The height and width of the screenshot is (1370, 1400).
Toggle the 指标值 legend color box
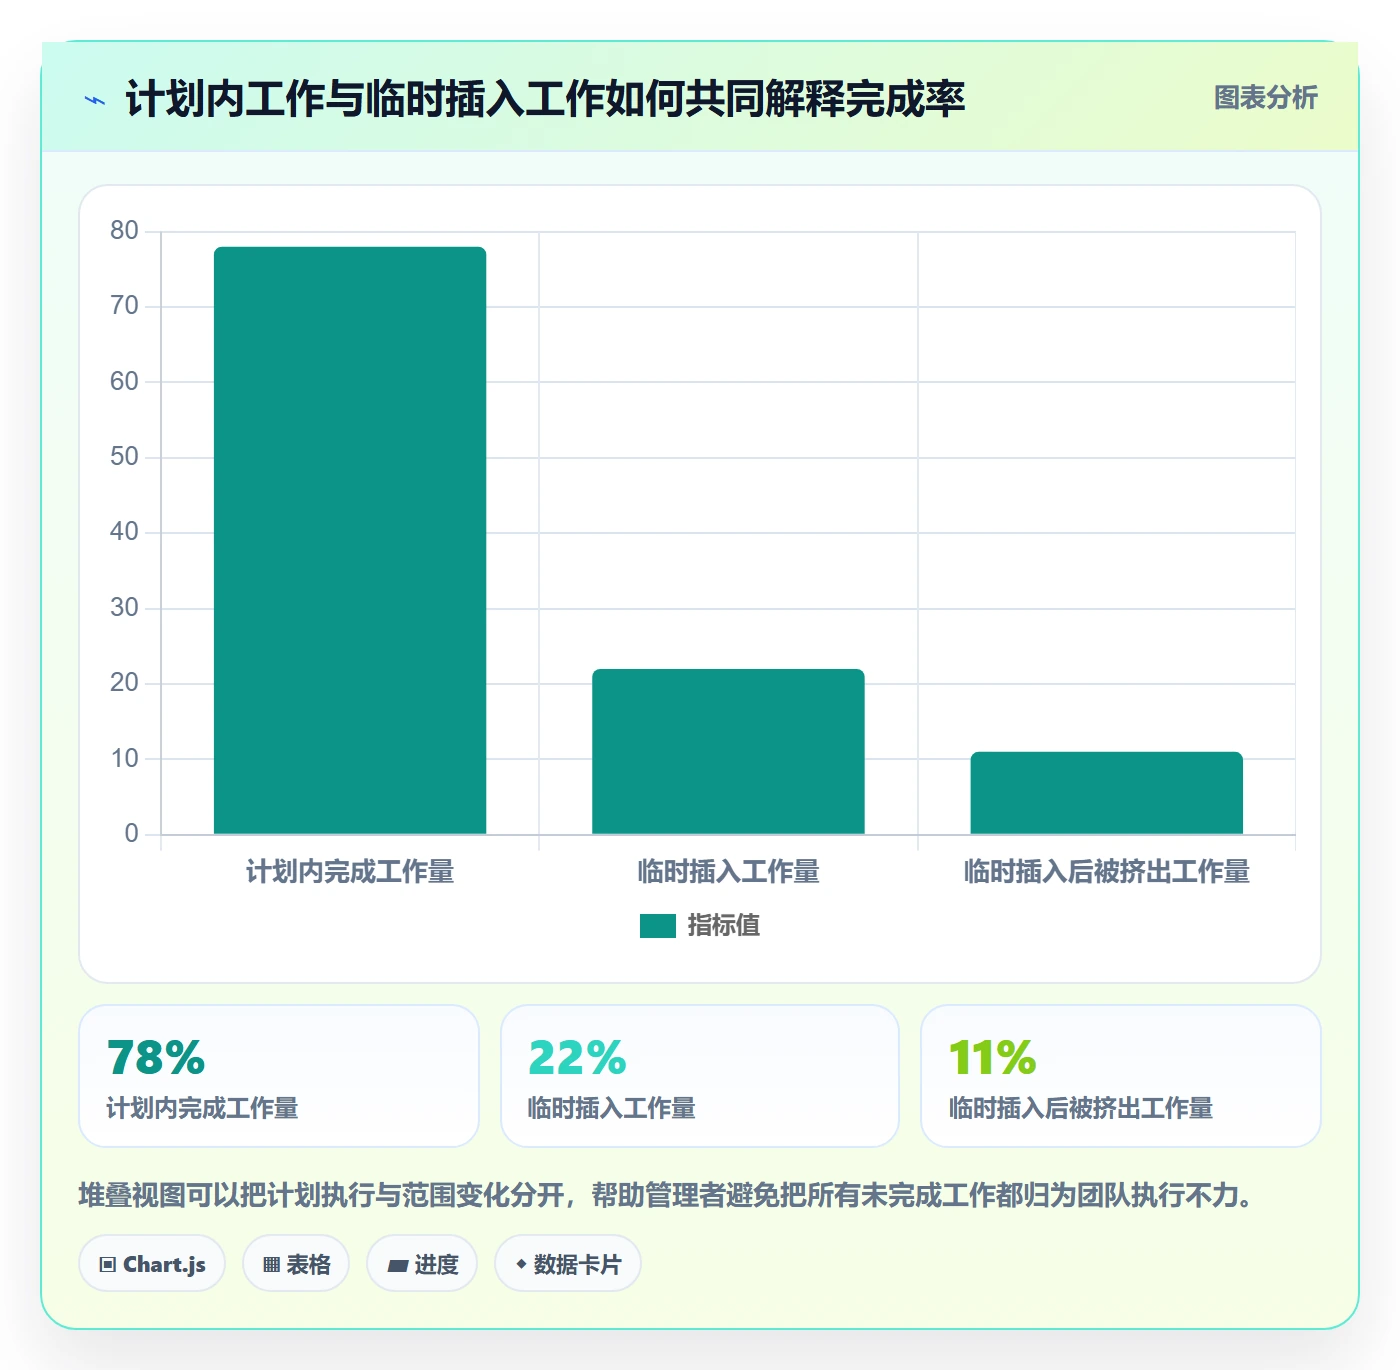pyautogui.click(x=658, y=926)
